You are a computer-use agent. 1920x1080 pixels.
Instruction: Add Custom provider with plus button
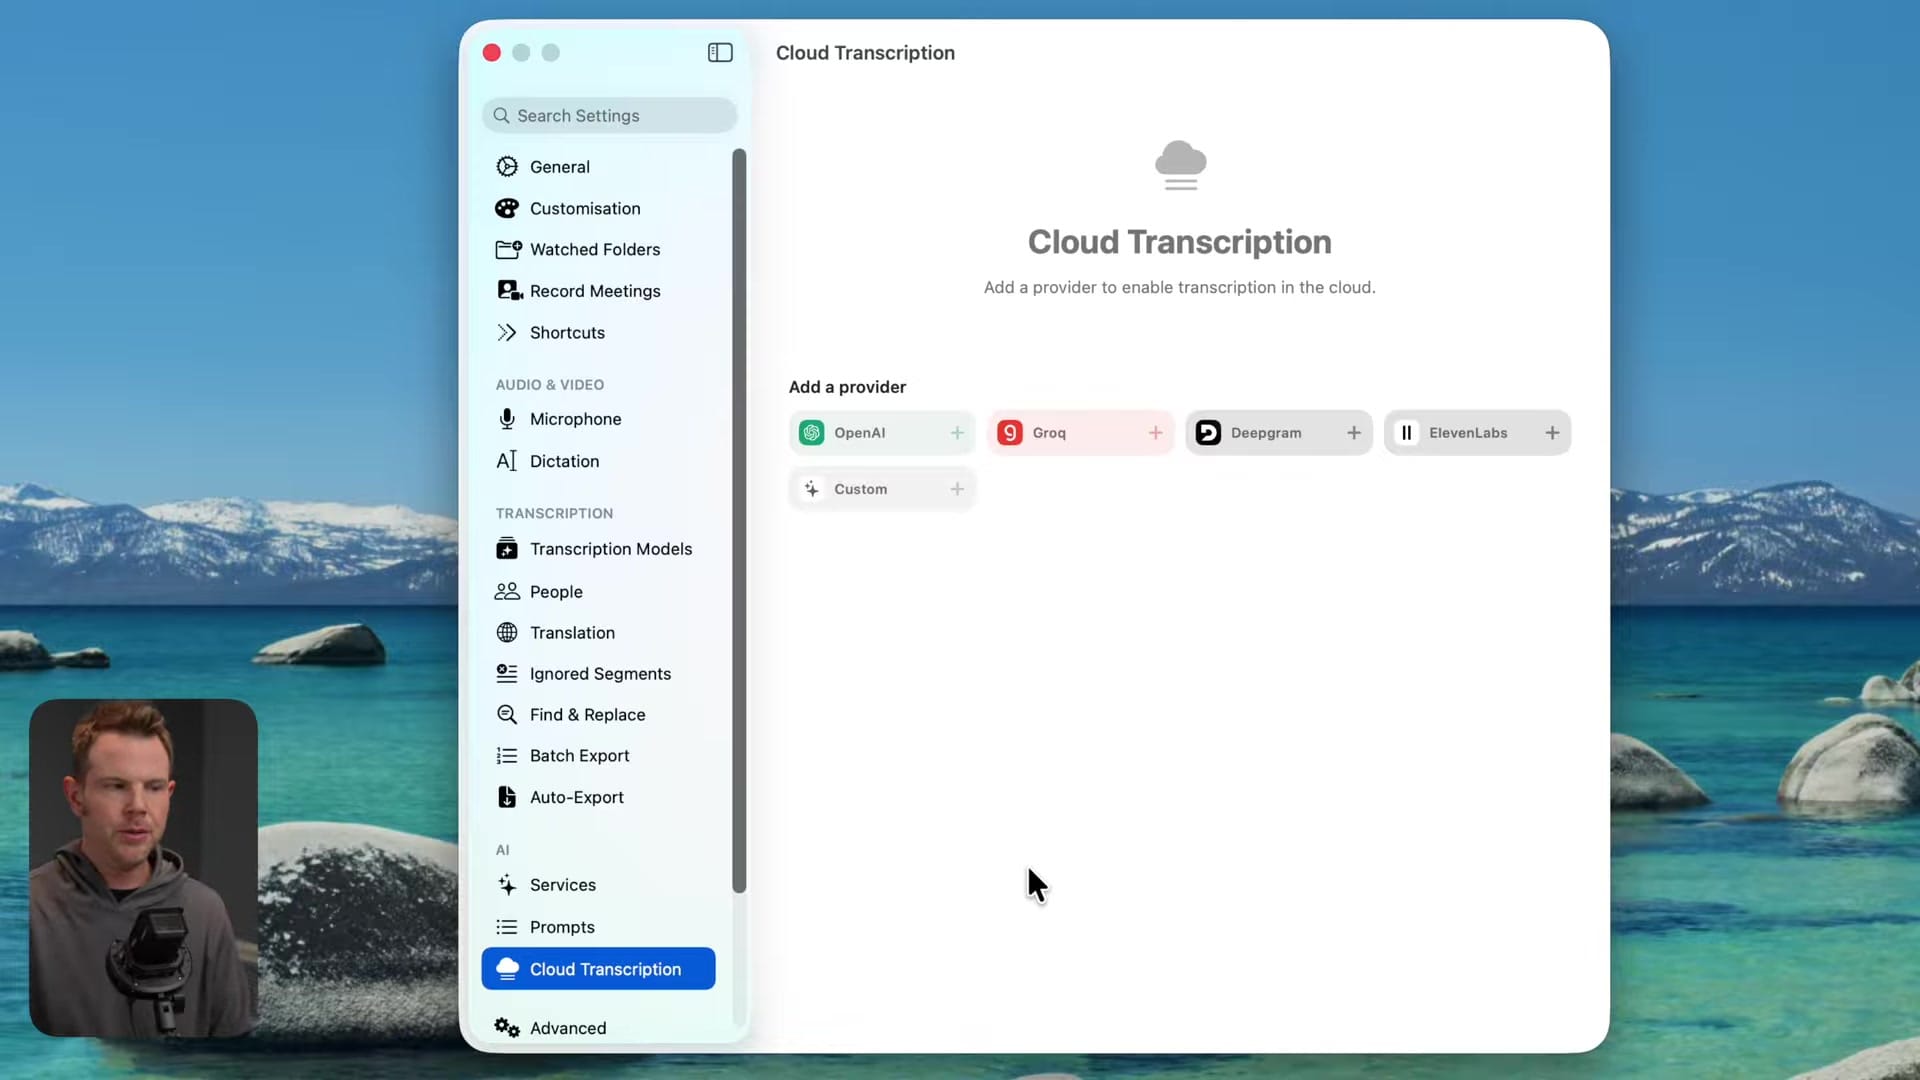[x=957, y=489]
